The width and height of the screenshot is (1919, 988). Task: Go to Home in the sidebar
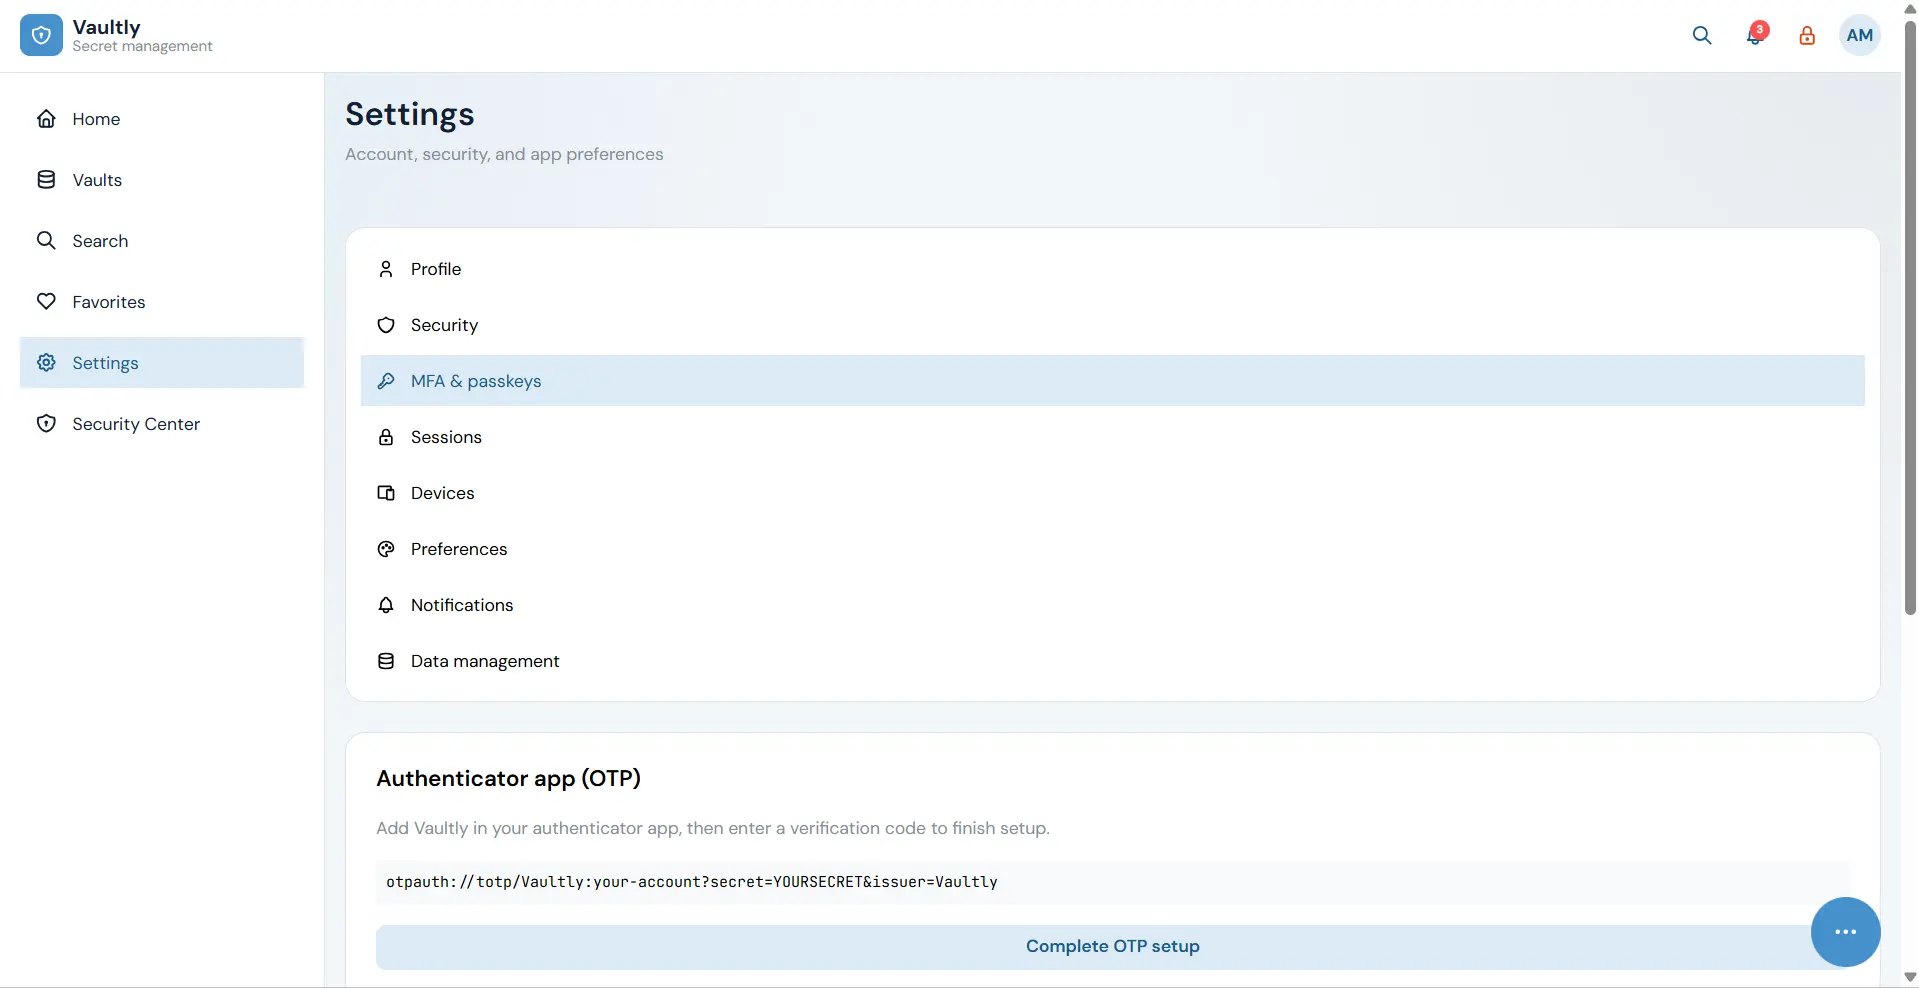coord(162,119)
